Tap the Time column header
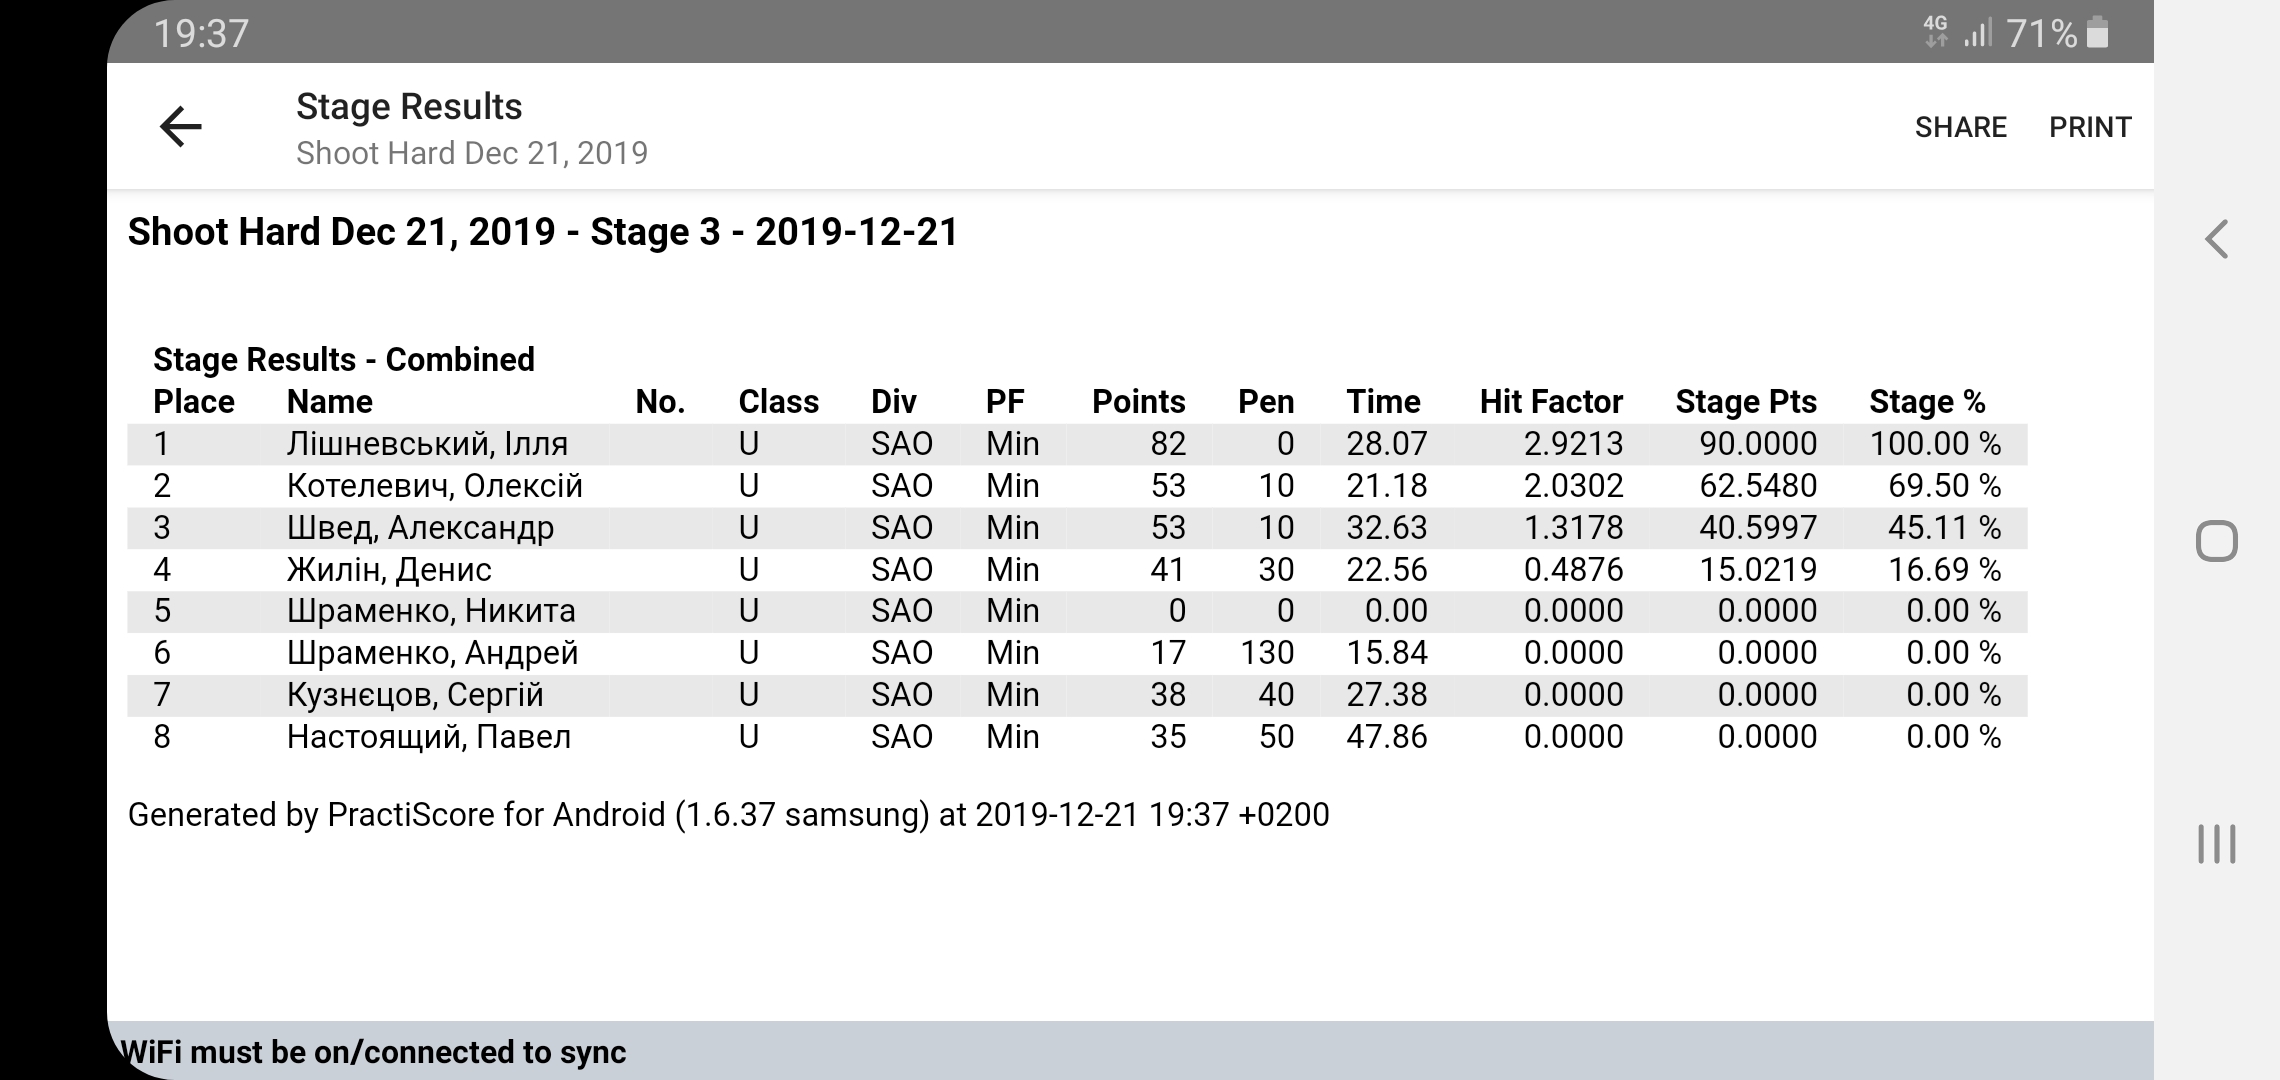The width and height of the screenshot is (2280, 1080). (1382, 402)
